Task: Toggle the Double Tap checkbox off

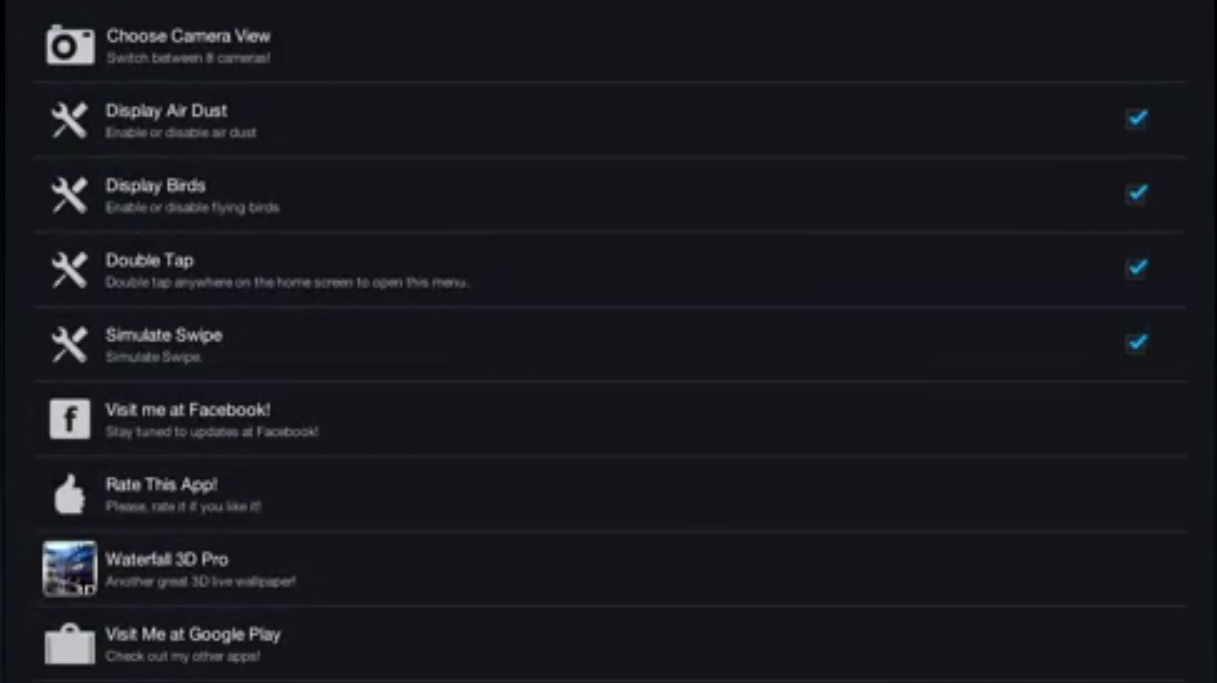Action: click(1136, 267)
